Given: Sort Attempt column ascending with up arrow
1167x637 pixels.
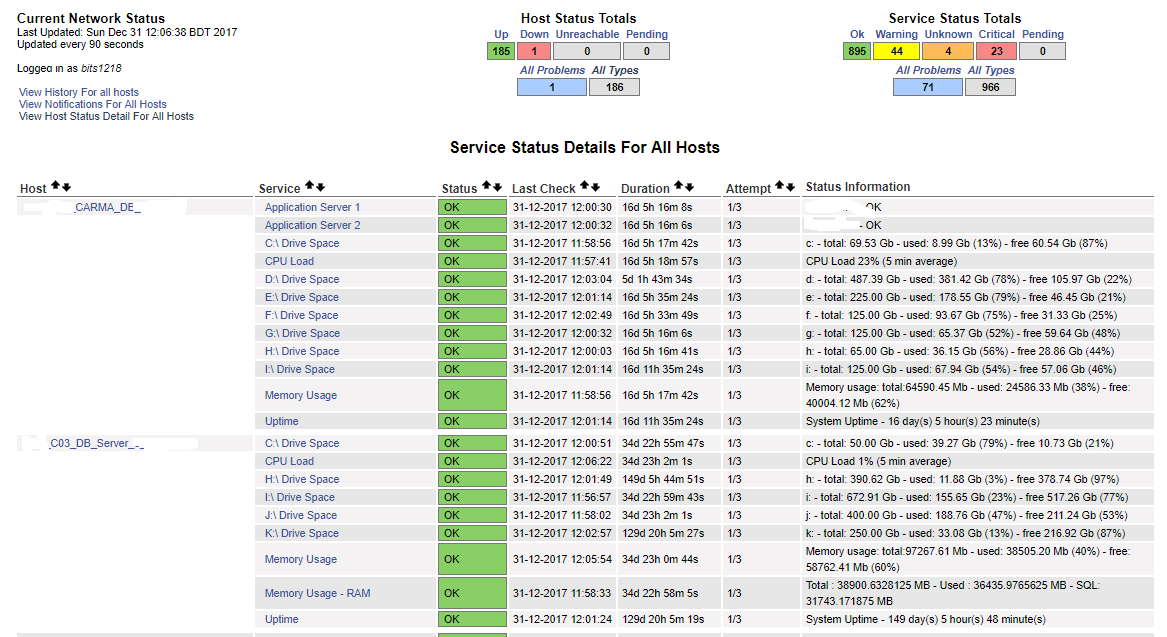Looking at the screenshot, I should click(780, 186).
